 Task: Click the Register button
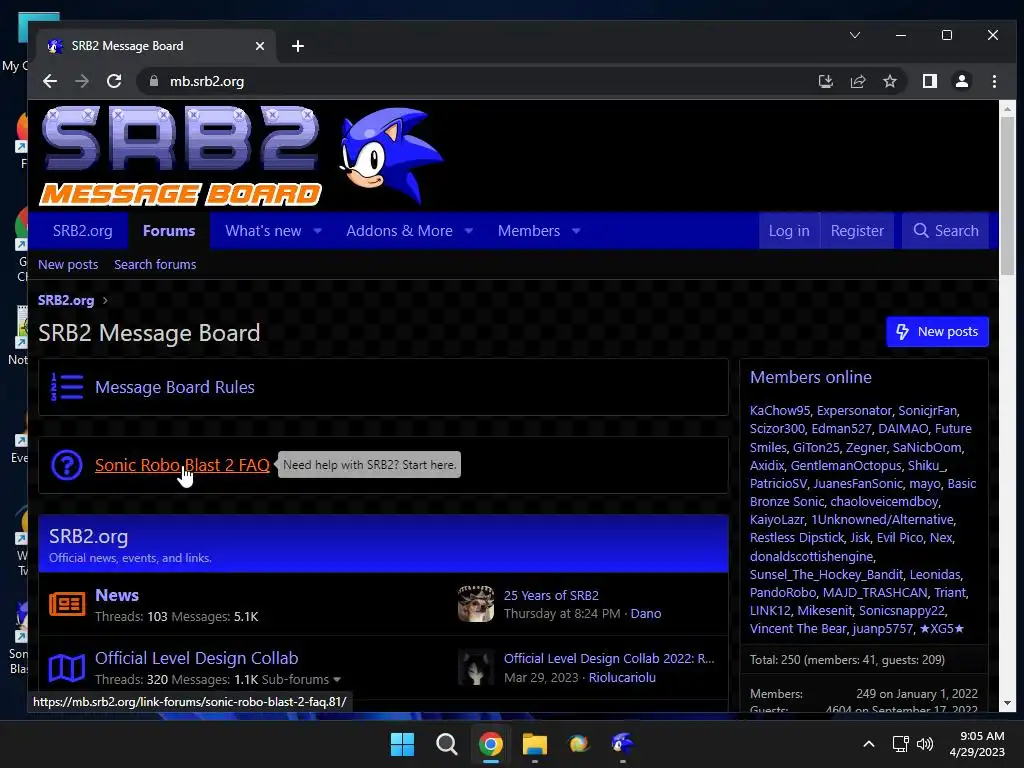click(x=857, y=231)
